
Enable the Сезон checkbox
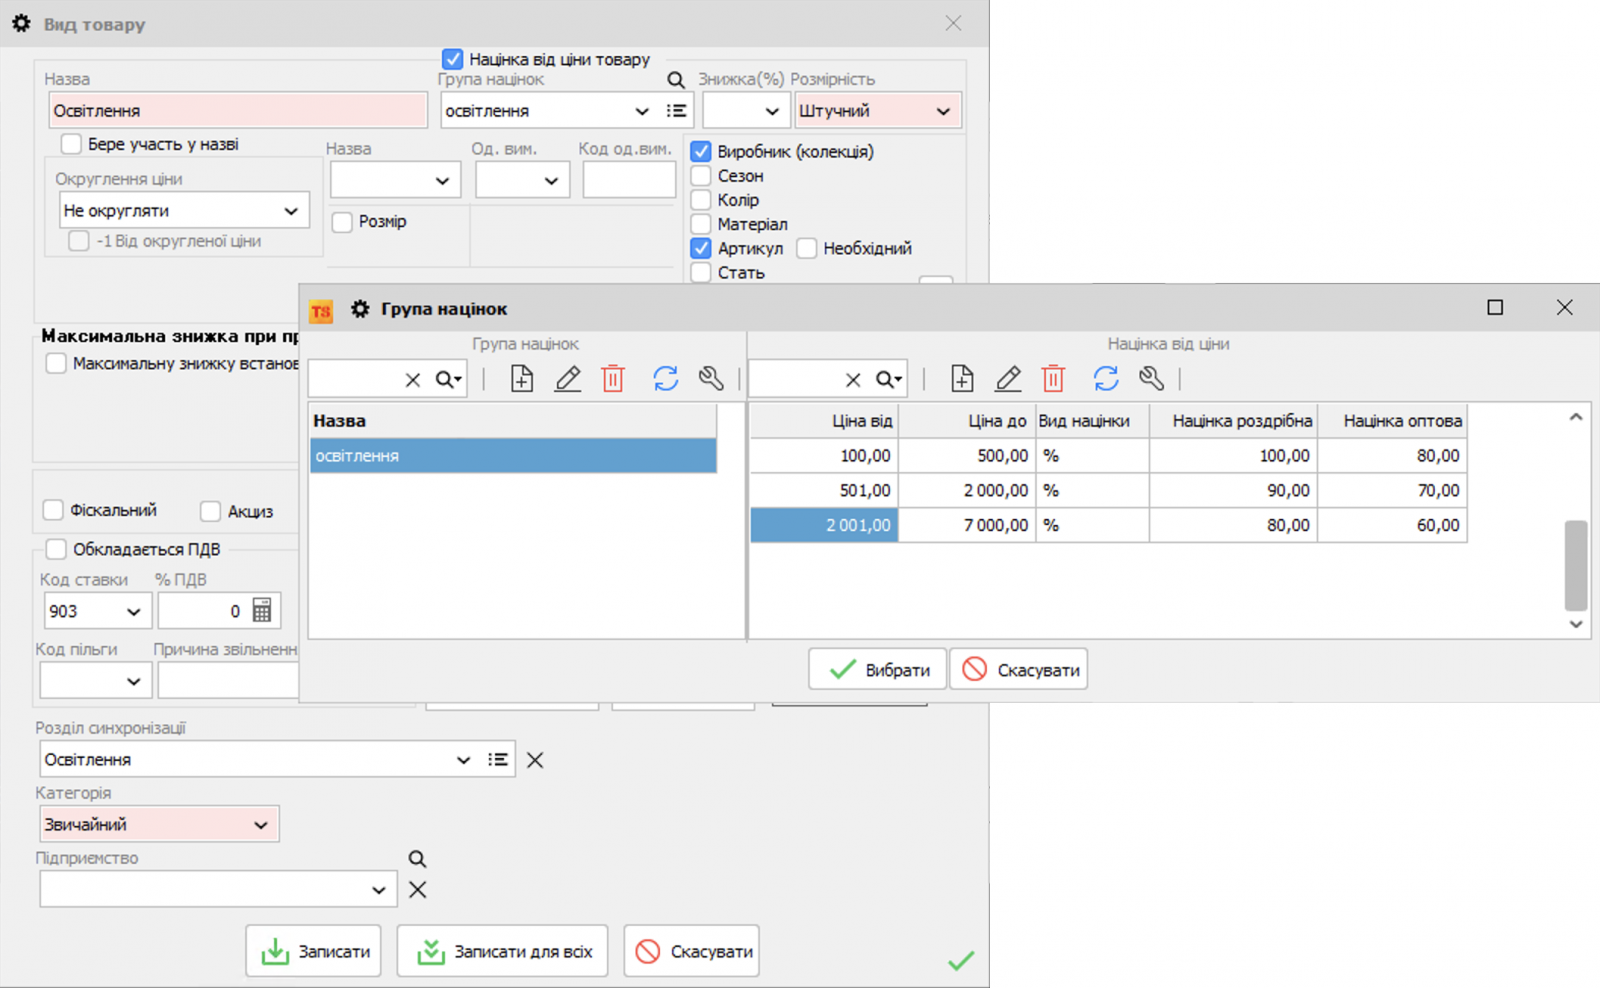tap(700, 175)
